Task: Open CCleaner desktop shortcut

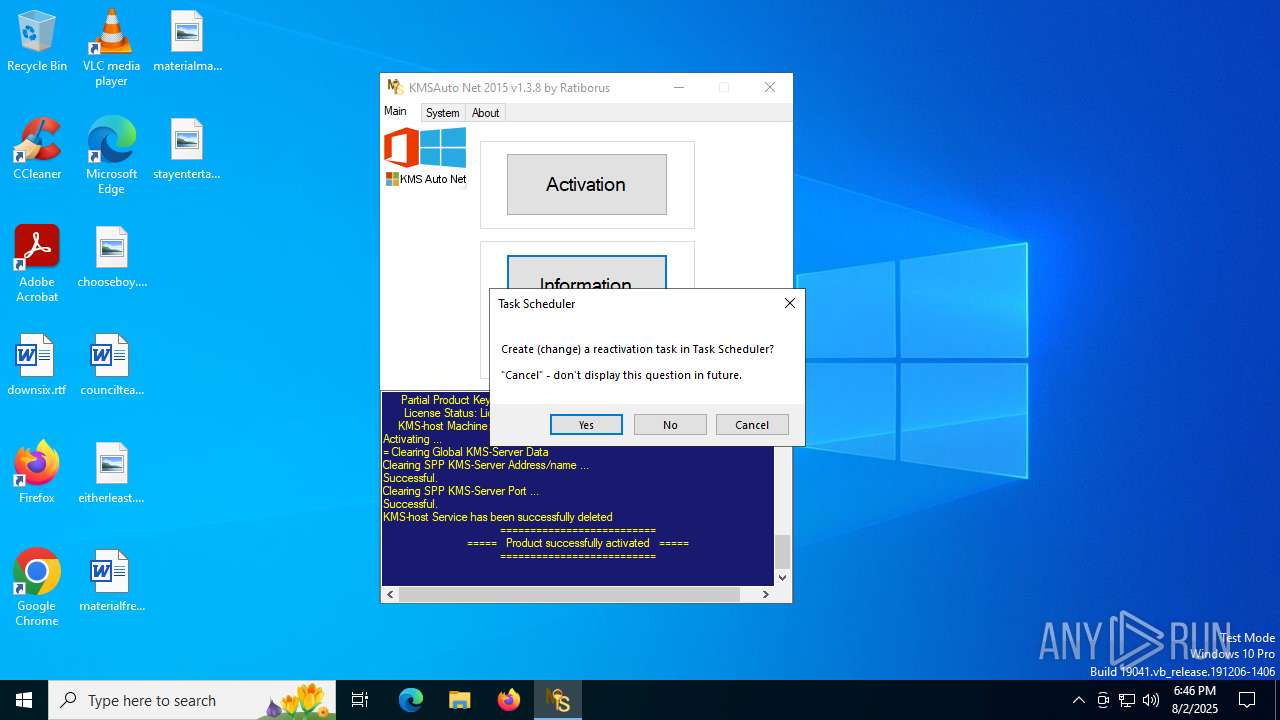Action: point(37,149)
